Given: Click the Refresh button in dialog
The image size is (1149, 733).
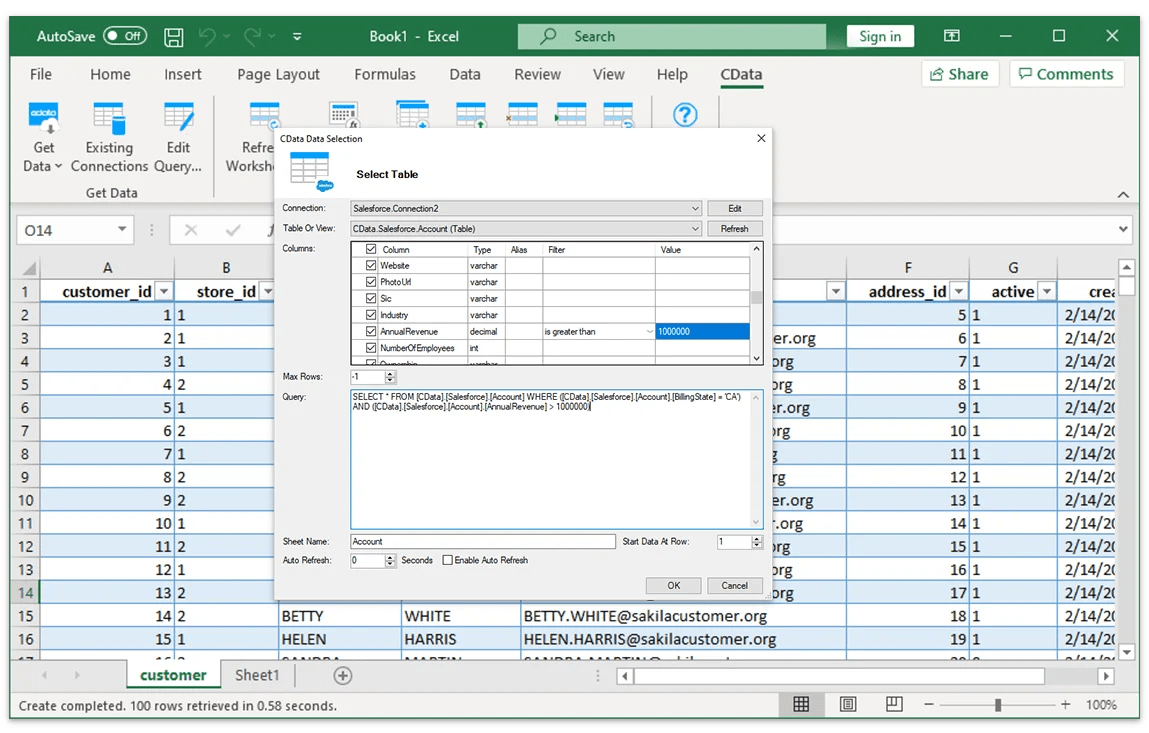Looking at the screenshot, I should pyautogui.click(x=734, y=229).
